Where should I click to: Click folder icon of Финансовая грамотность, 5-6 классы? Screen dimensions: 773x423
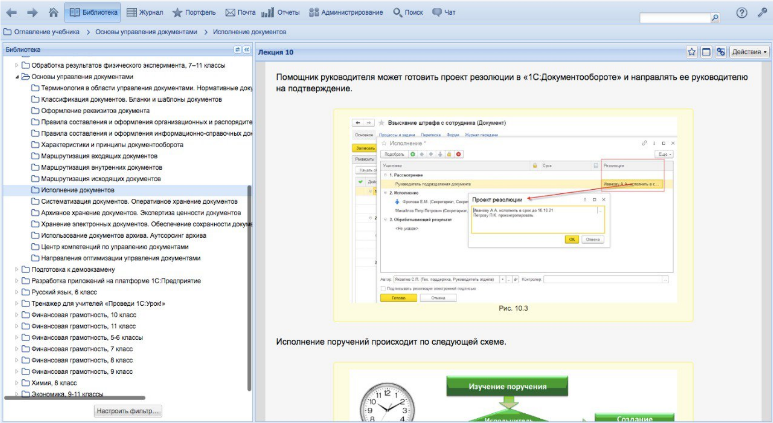[26, 338]
